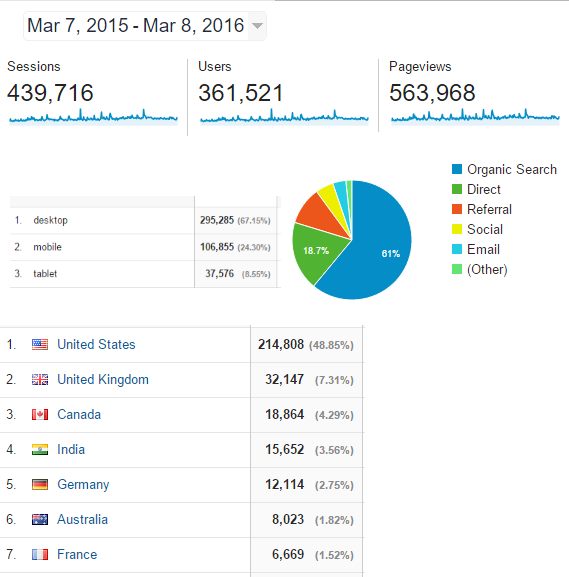Click the Email legend cyan swatch
Viewport: 569px width, 577px height.
pos(457,249)
